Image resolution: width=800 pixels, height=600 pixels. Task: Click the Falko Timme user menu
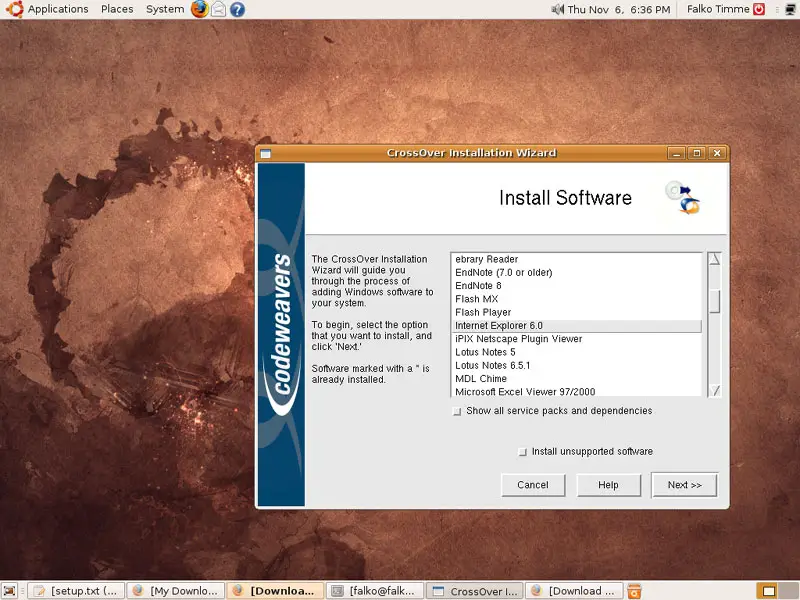[x=718, y=9]
